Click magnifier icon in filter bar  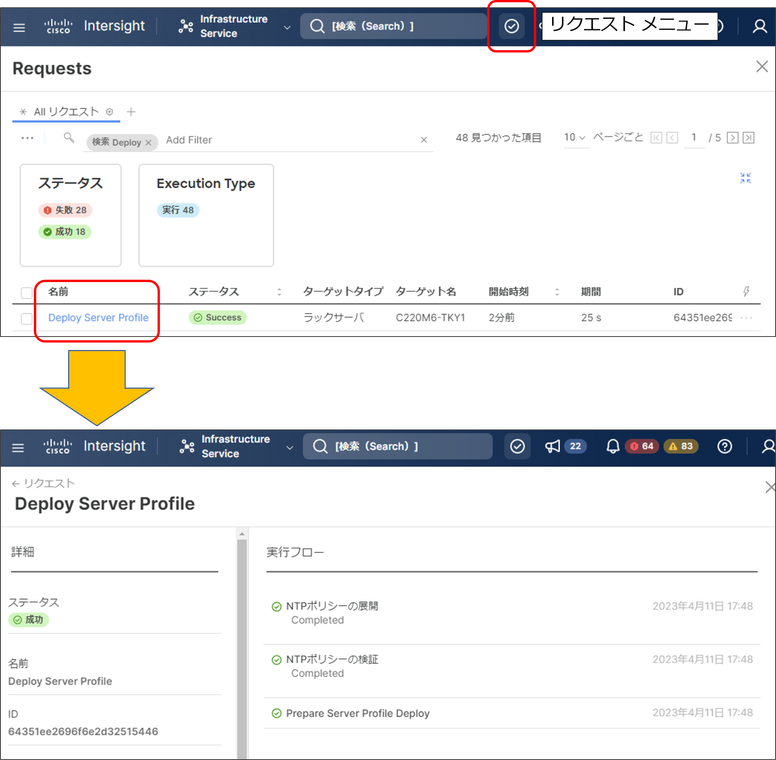coord(69,138)
